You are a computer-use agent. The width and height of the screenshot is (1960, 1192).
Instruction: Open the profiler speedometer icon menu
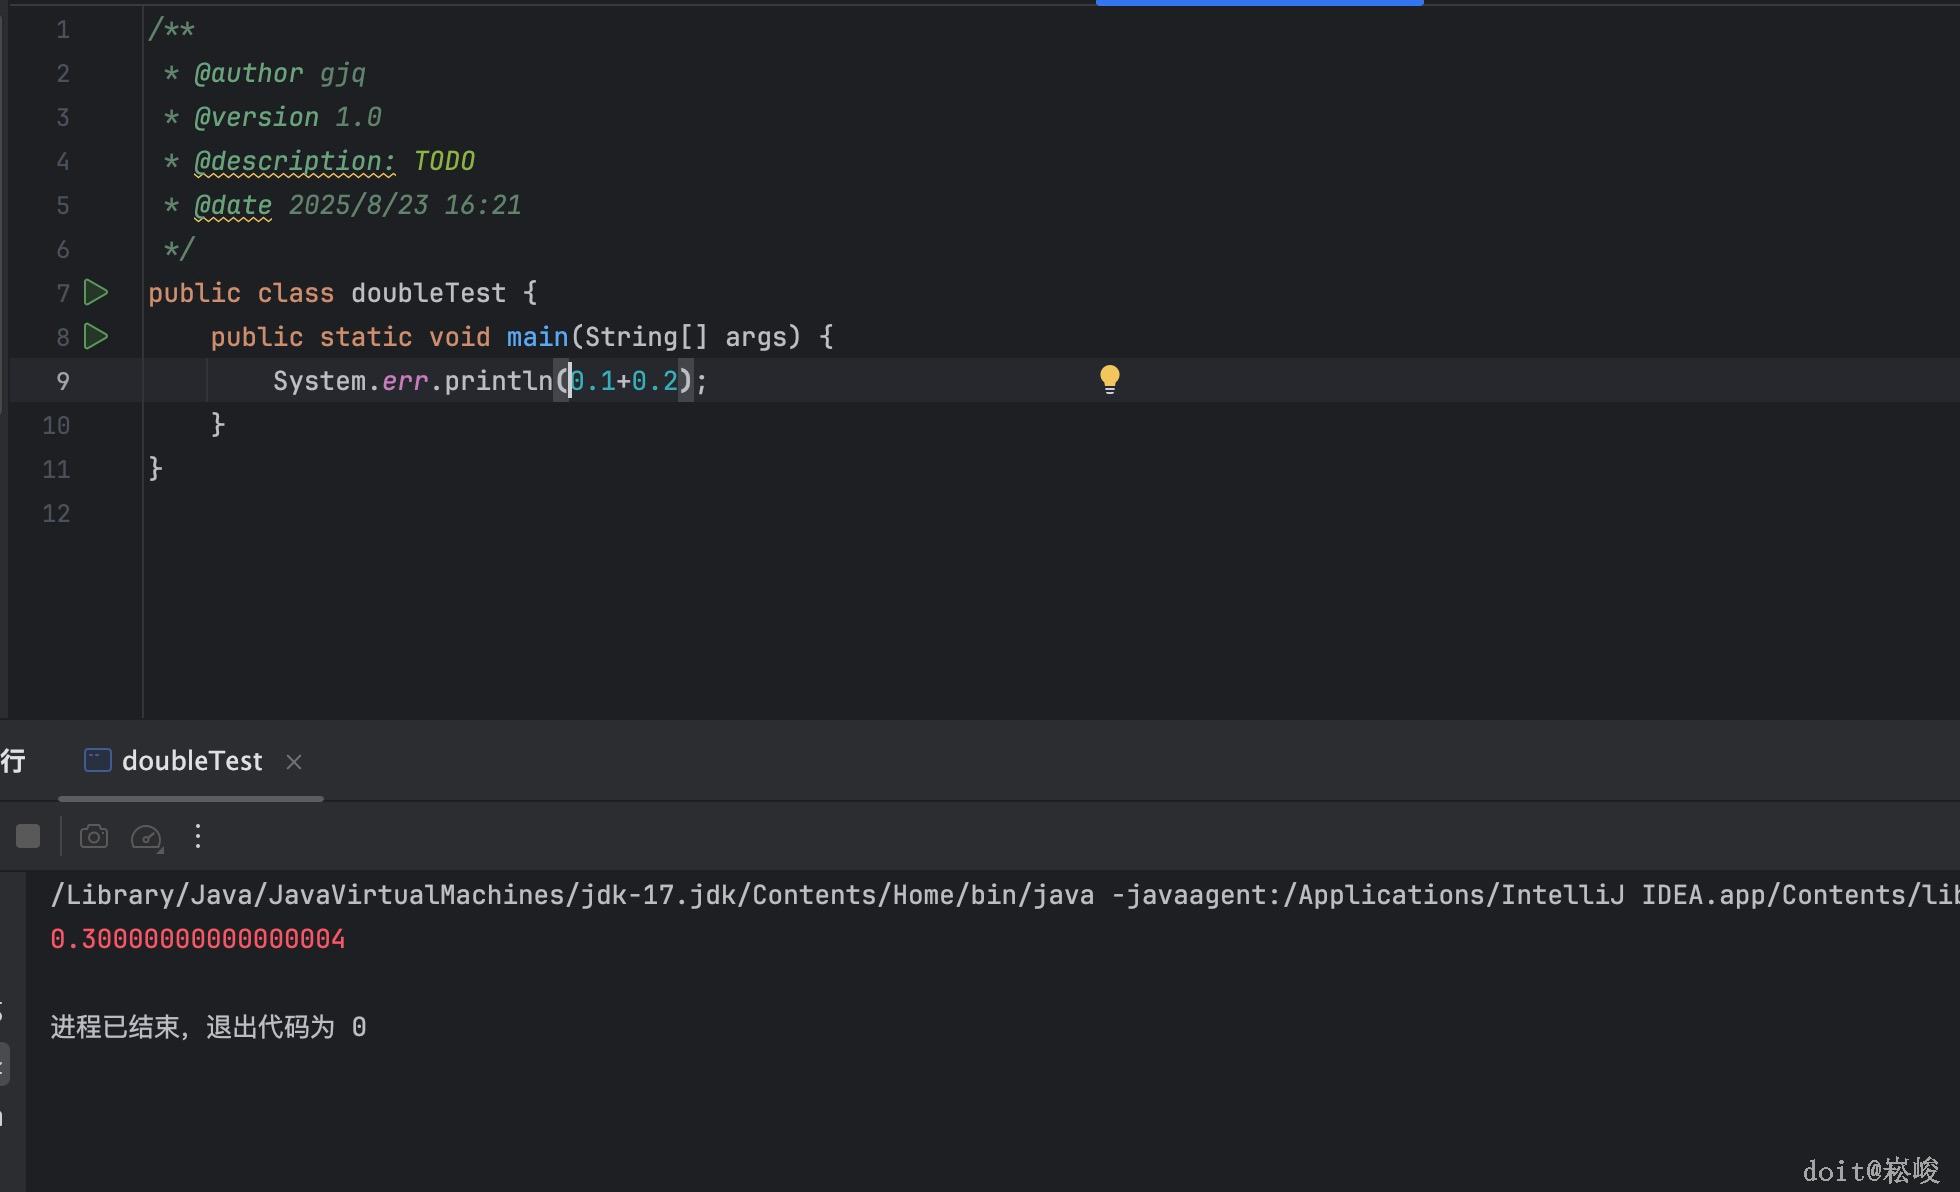147,837
